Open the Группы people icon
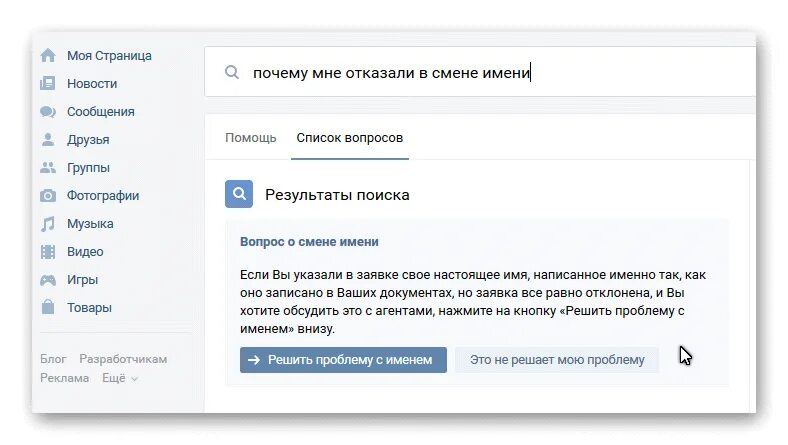The image size is (788, 445). [48, 167]
